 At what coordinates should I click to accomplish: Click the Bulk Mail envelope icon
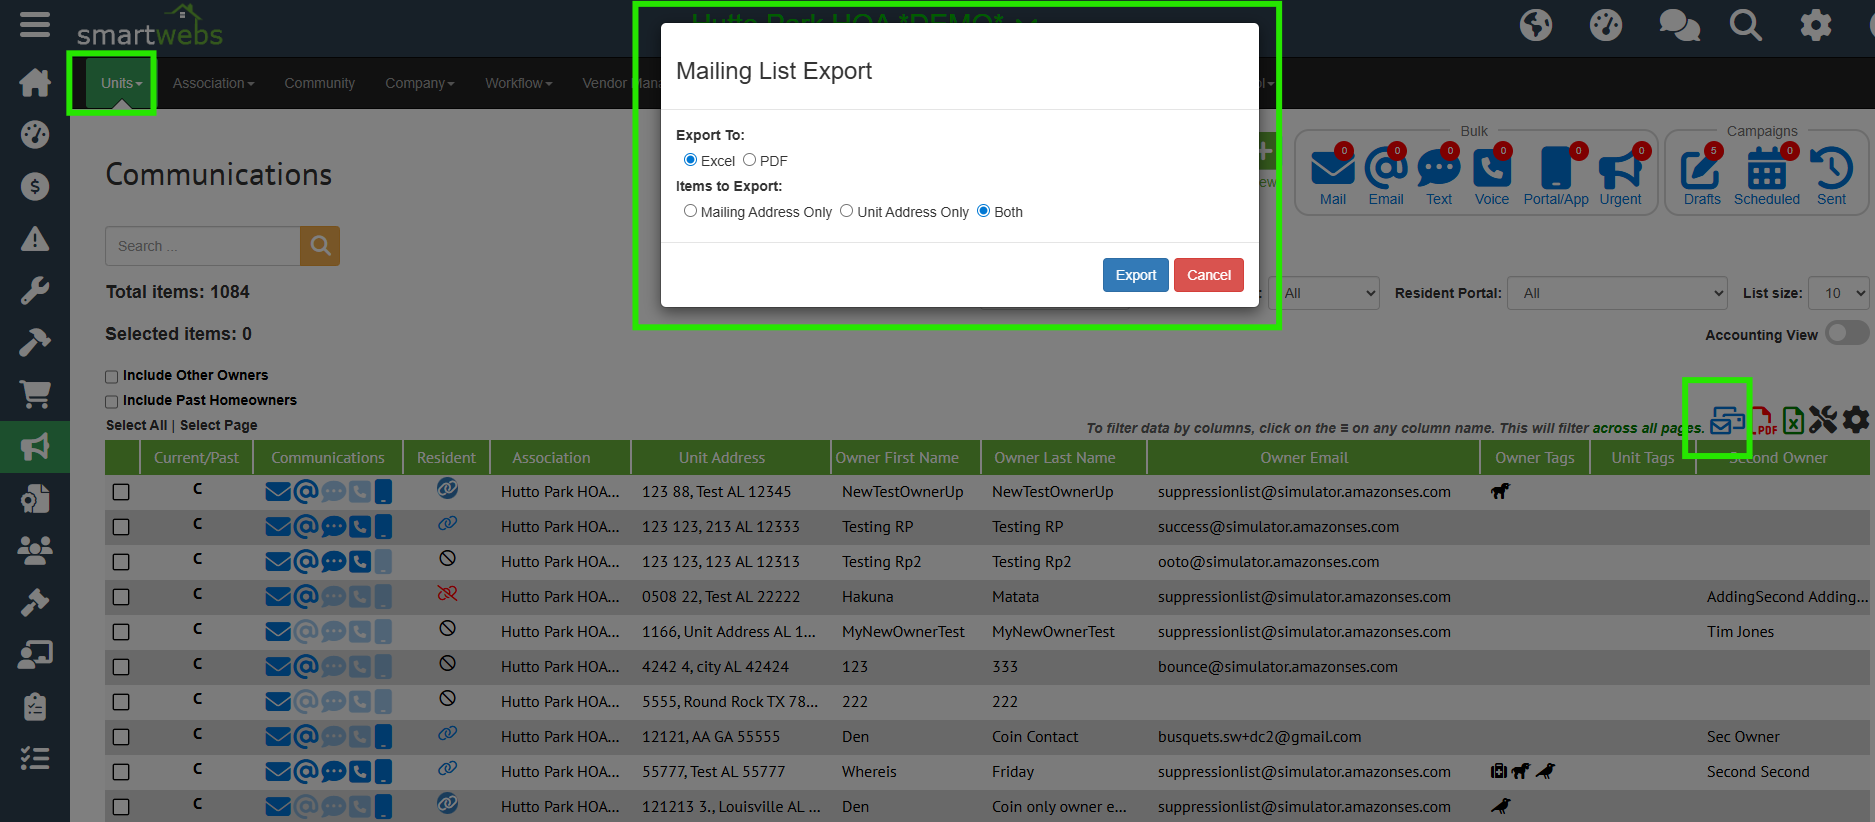point(1332,170)
